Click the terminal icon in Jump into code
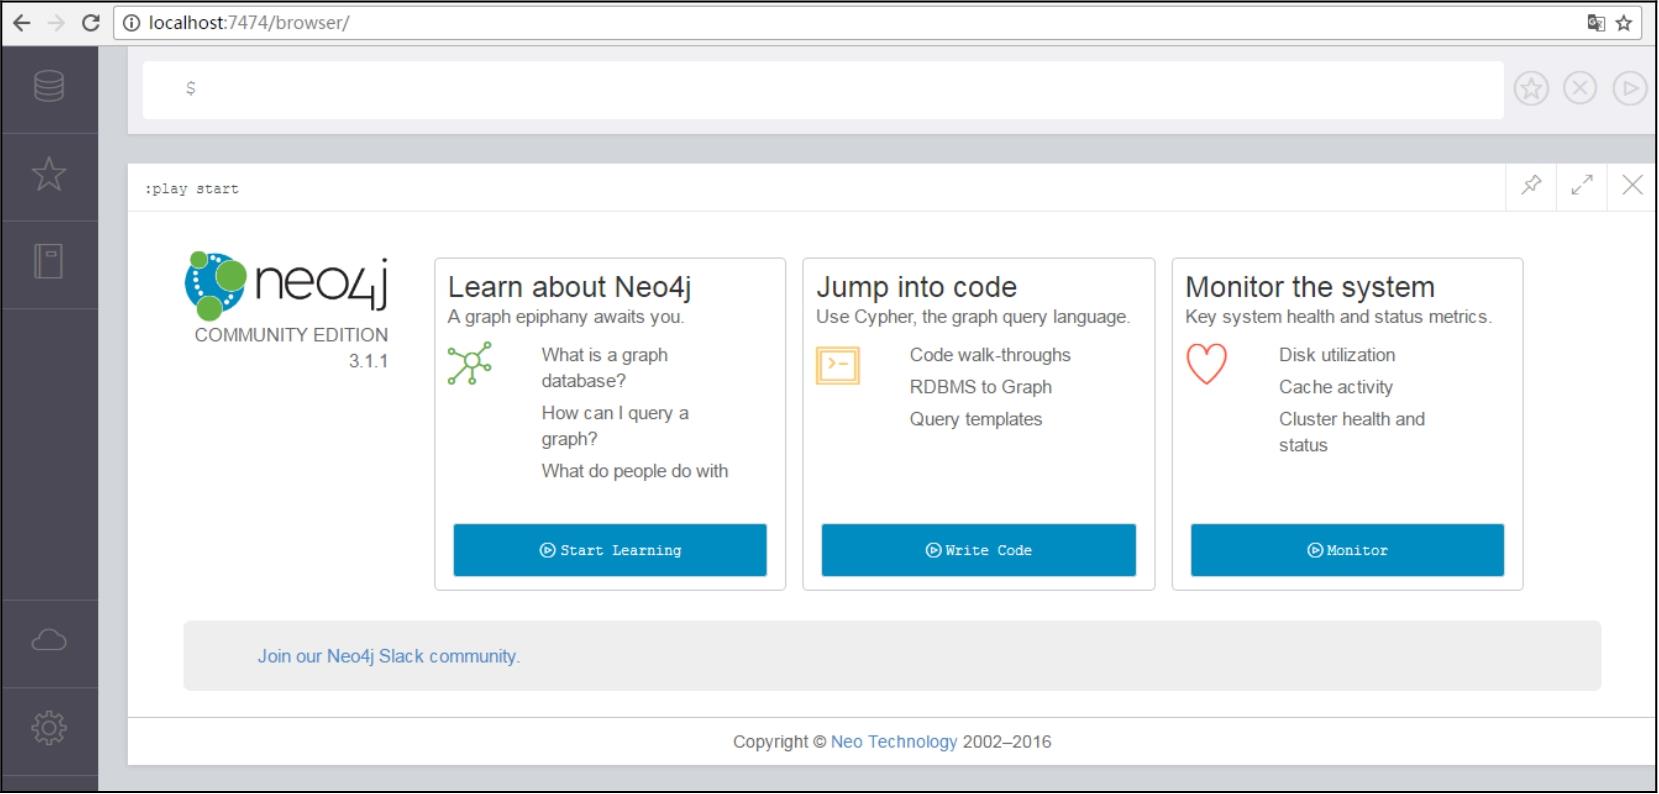Viewport: 1659px width, 794px height. pyautogui.click(x=838, y=366)
